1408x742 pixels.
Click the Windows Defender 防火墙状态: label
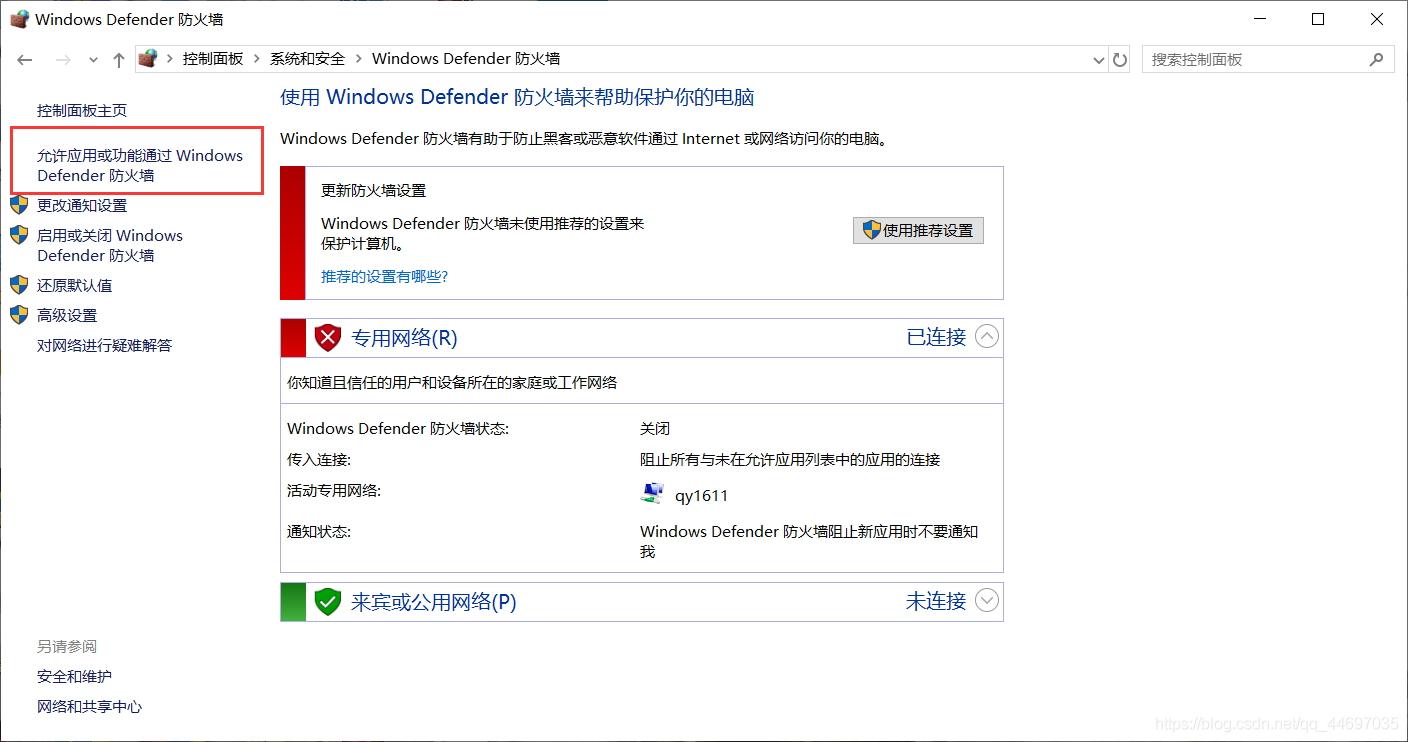click(398, 428)
